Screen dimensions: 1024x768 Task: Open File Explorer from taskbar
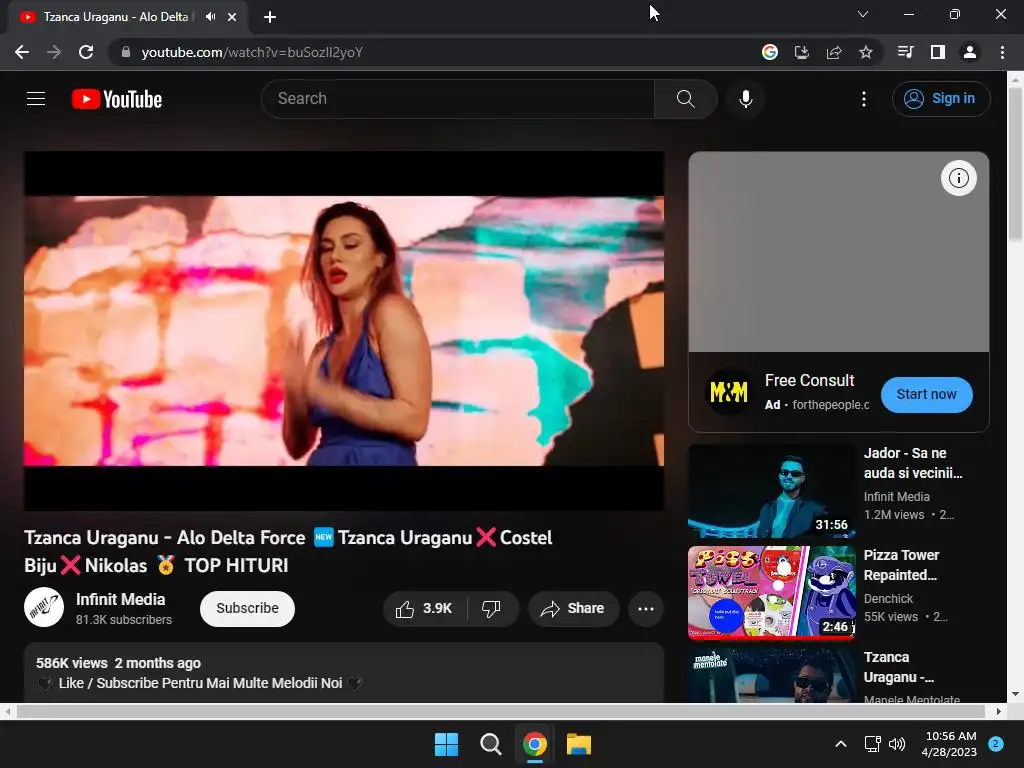tap(579, 744)
